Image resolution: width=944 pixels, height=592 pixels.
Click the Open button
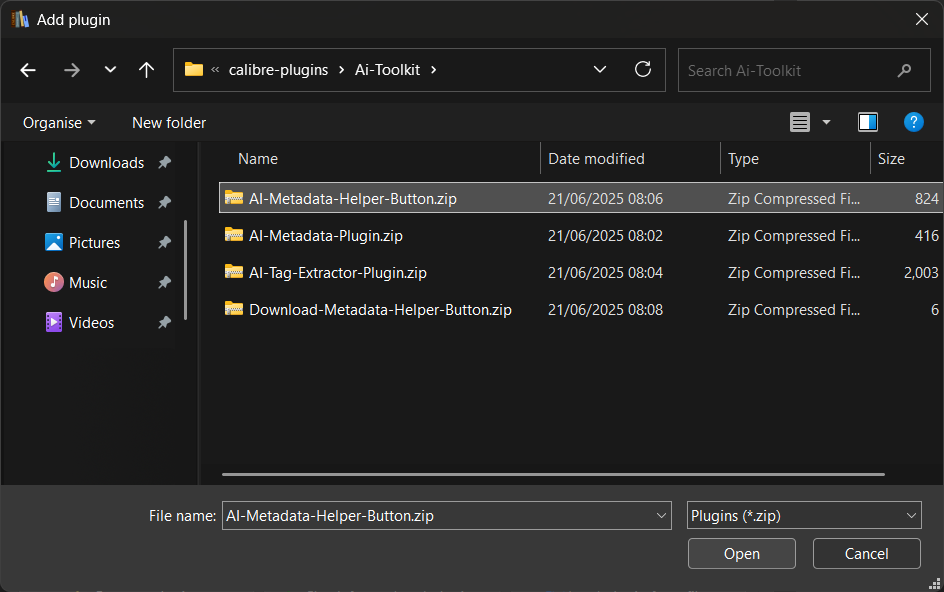click(x=742, y=553)
